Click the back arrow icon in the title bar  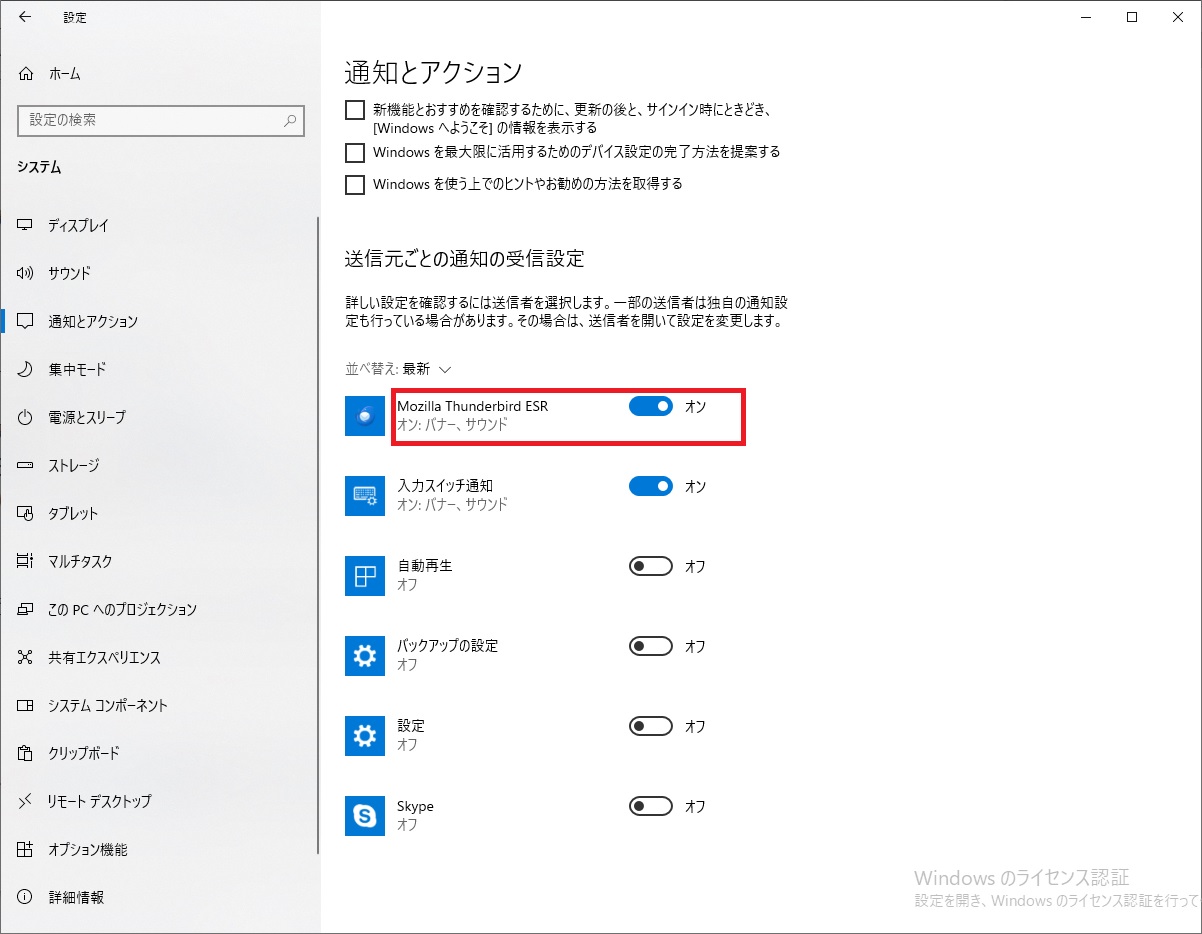tap(24, 17)
